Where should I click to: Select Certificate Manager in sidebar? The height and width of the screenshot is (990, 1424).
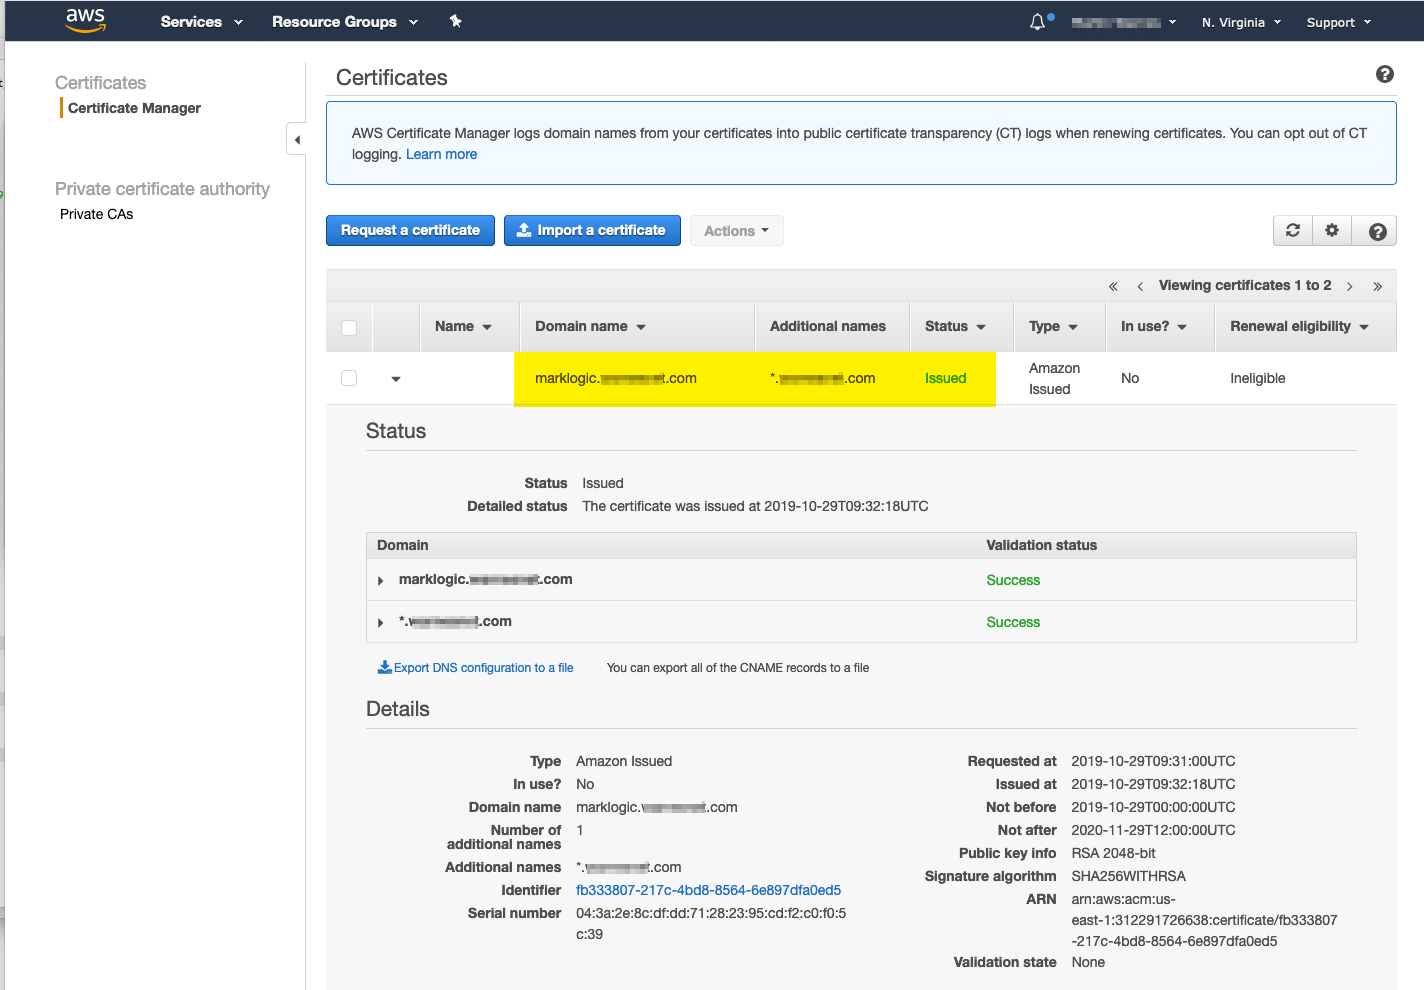[134, 108]
